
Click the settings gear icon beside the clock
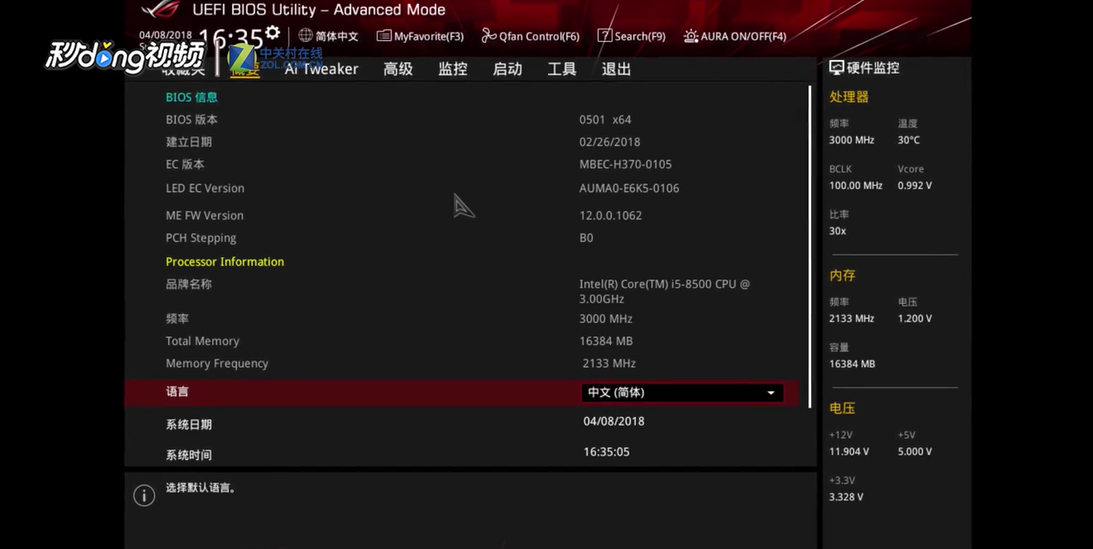pos(273,33)
